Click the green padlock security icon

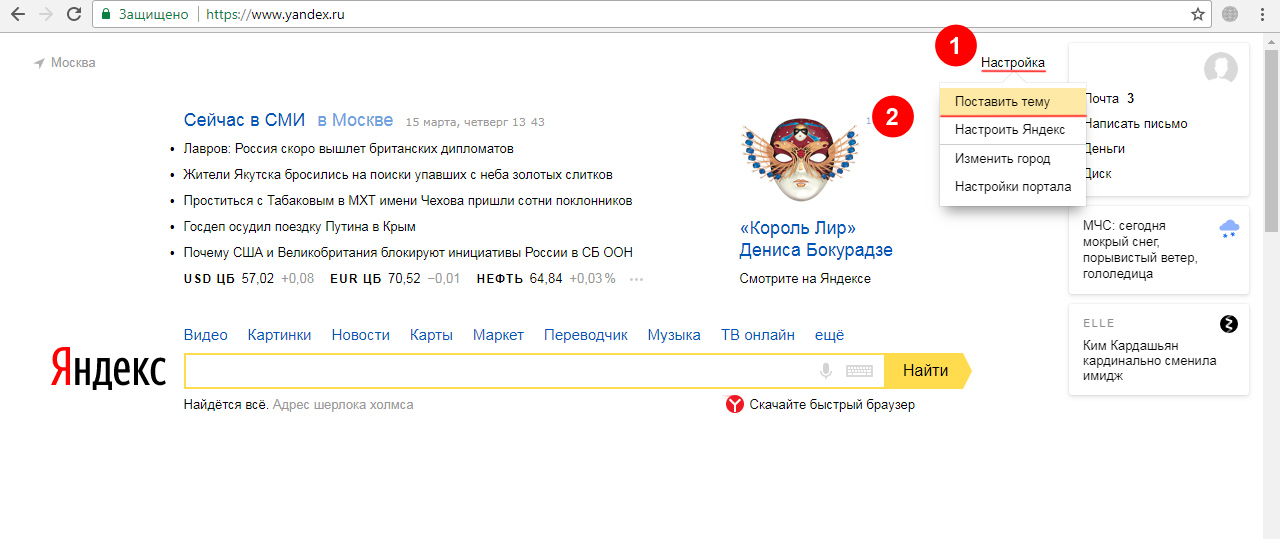pyautogui.click(x=107, y=15)
